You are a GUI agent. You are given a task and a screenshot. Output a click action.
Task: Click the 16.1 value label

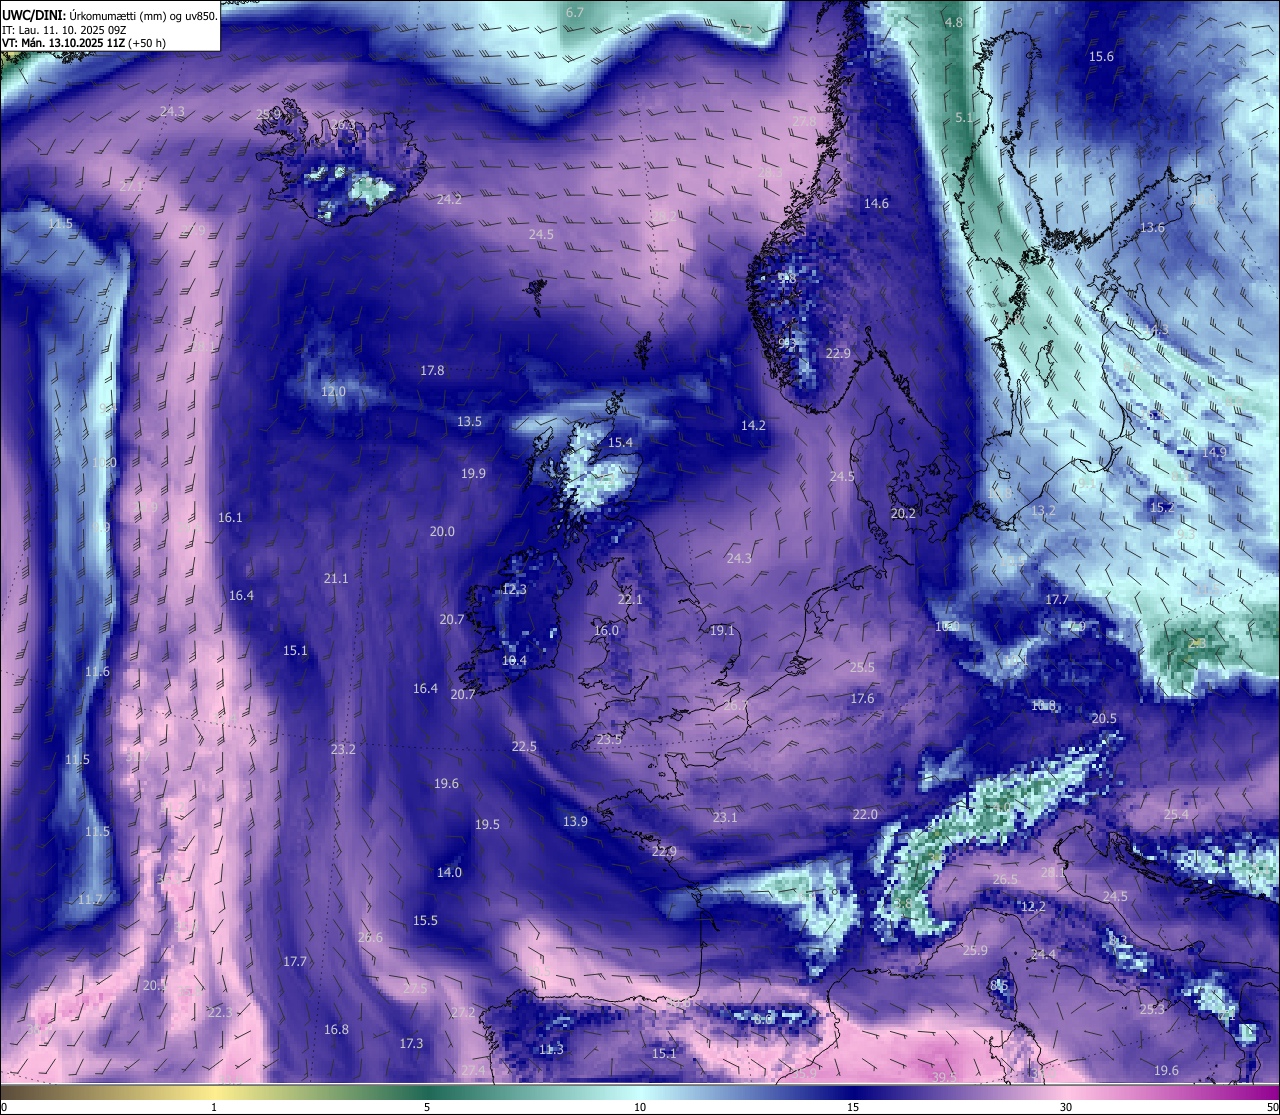click(x=230, y=517)
